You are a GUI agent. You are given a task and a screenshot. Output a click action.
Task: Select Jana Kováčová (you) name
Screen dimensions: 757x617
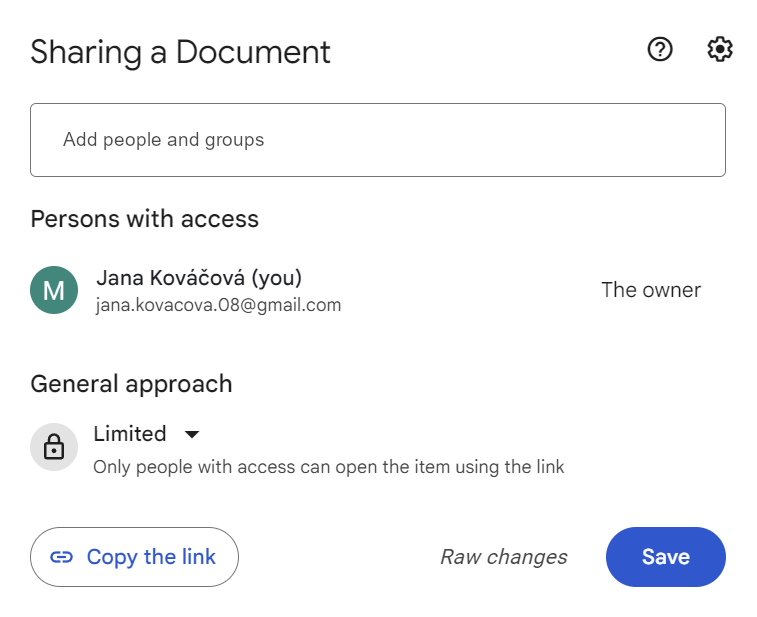pyautogui.click(x=199, y=278)
